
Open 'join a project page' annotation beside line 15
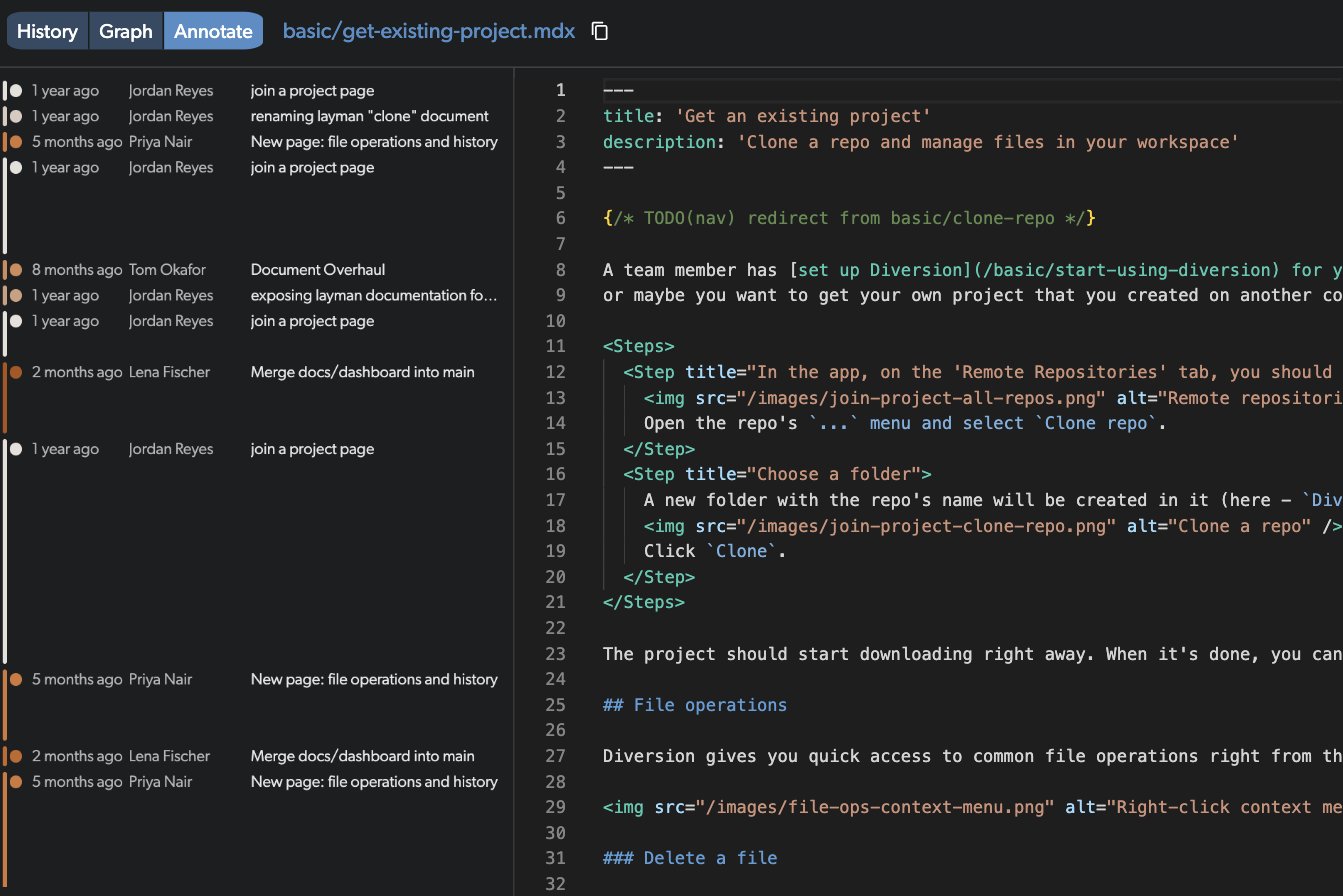[x=312, y=449]
